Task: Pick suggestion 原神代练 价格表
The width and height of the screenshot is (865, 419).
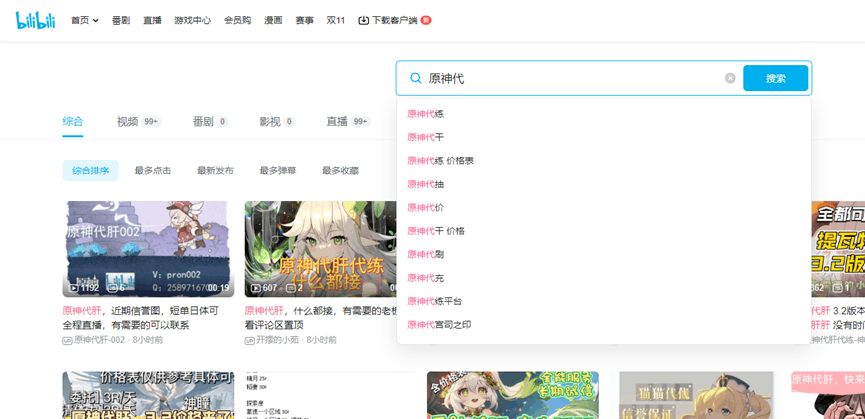Action: pos(604,161)
